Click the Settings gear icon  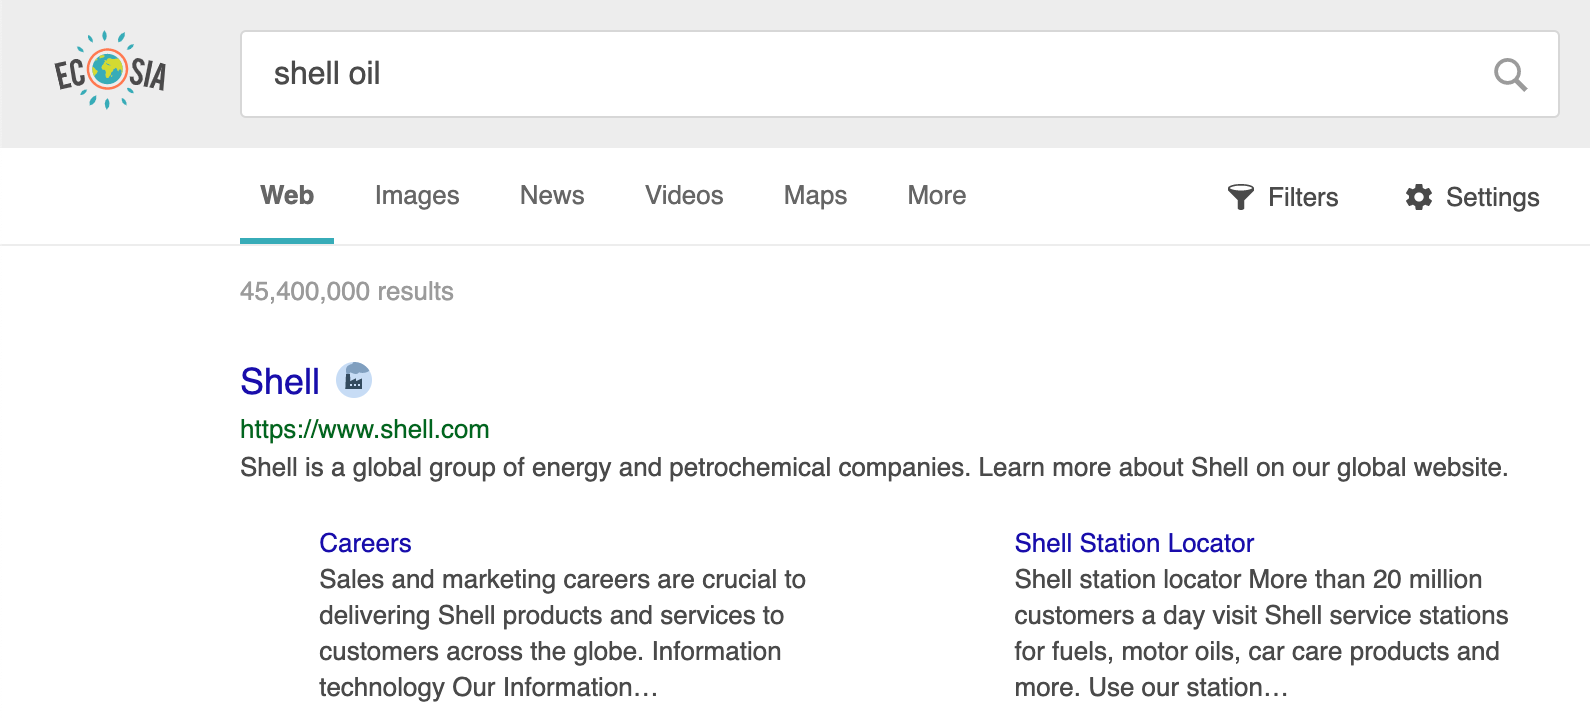pyautogui.click(x=1419, y=197)
